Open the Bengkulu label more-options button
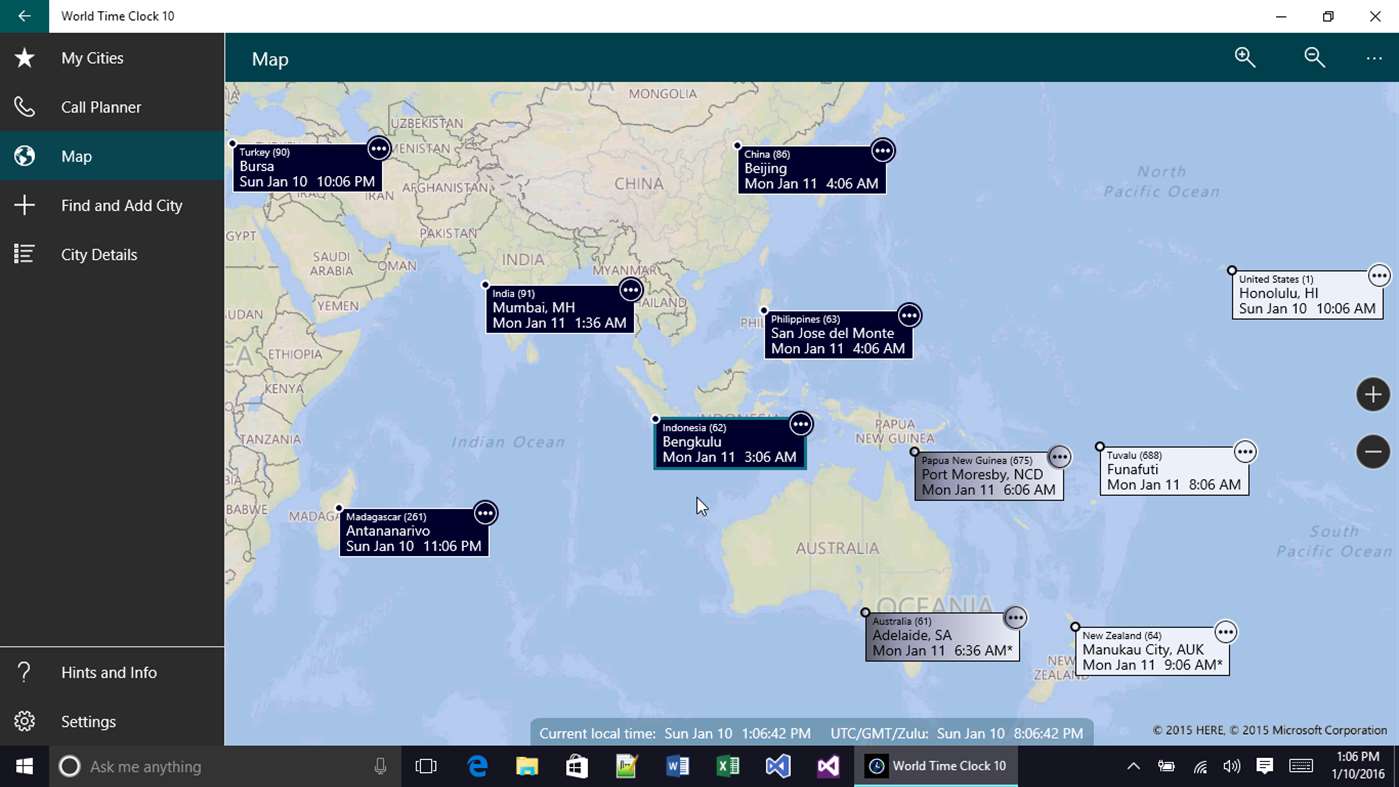Screen dimensions: 1399x787 800,424
